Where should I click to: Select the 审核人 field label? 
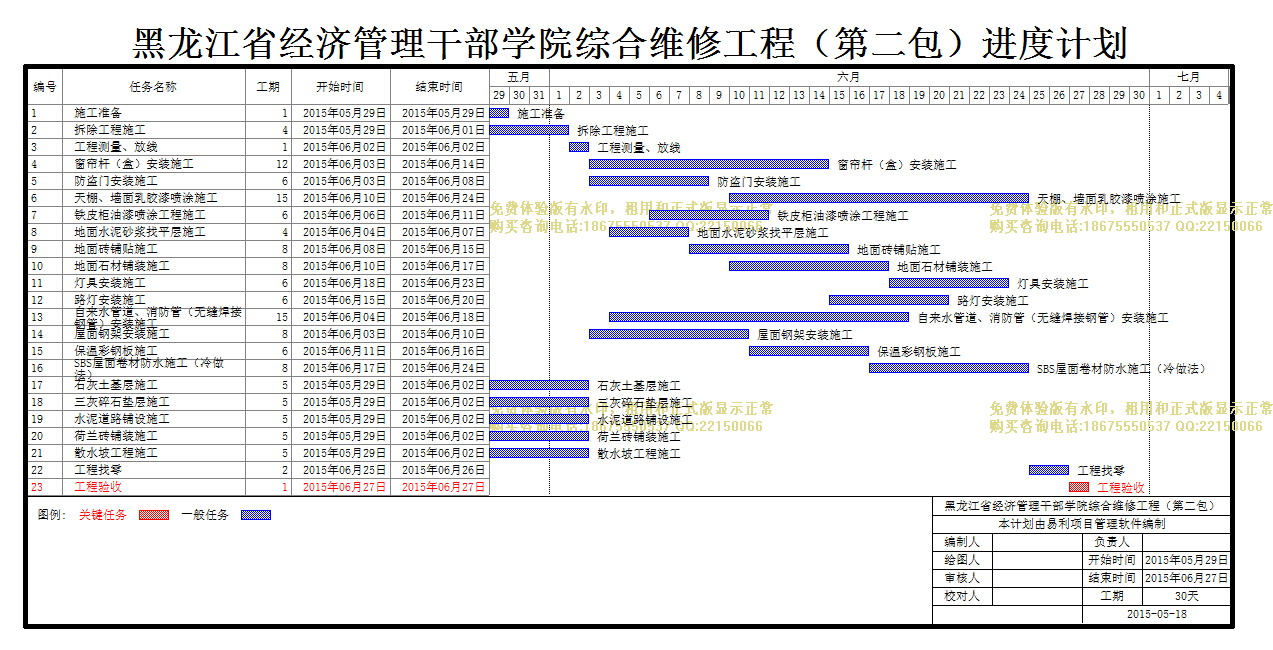click(x=962, y=578)
